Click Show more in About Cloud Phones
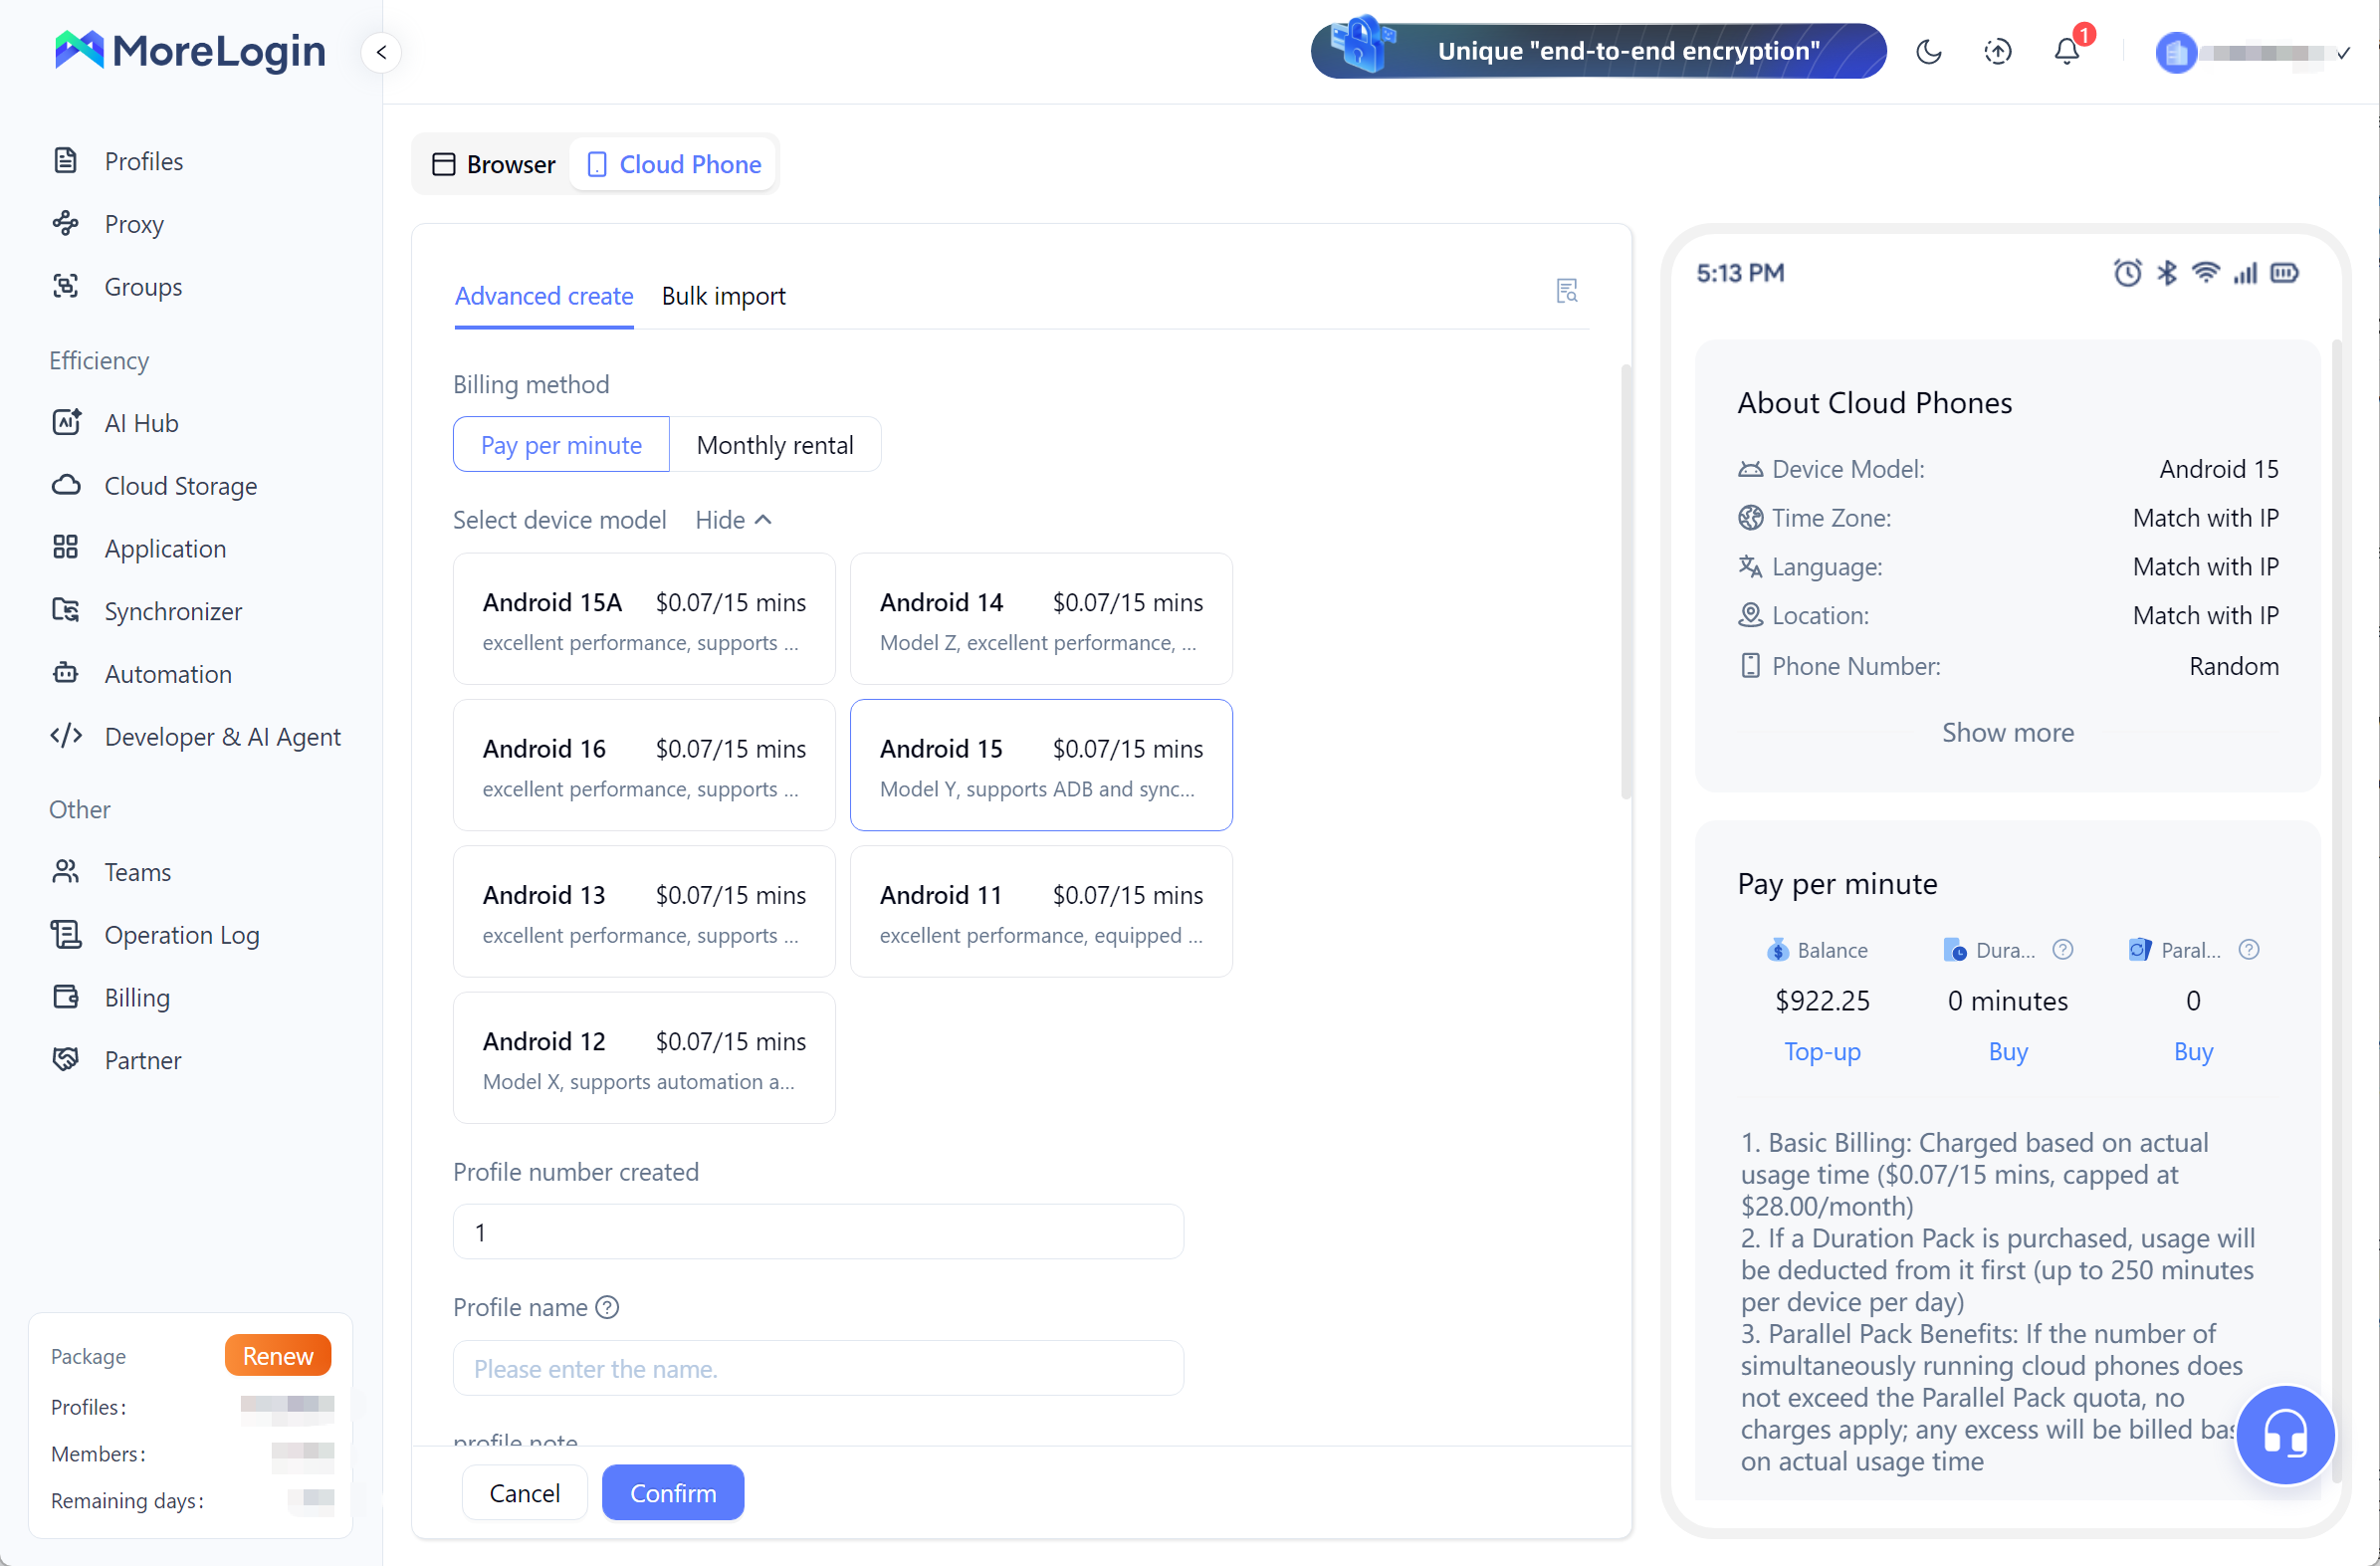 point(2007,733)
